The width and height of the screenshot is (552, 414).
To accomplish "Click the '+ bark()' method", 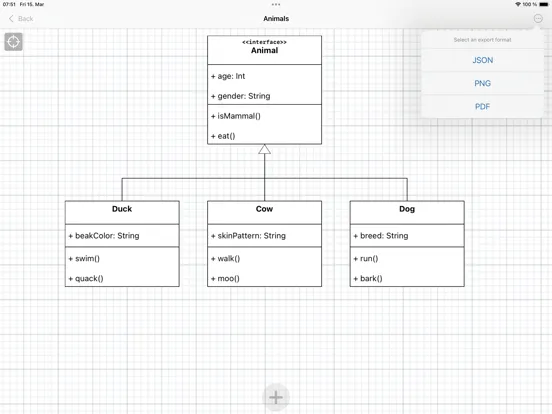I will pos(368,278).
